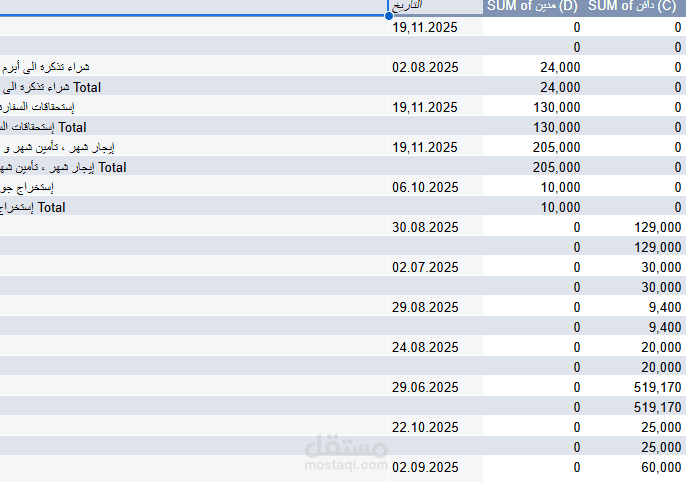Click 205,000 in the Total إيجار شهر row
The width and height of the screenshot is (693, 482).
556,167
